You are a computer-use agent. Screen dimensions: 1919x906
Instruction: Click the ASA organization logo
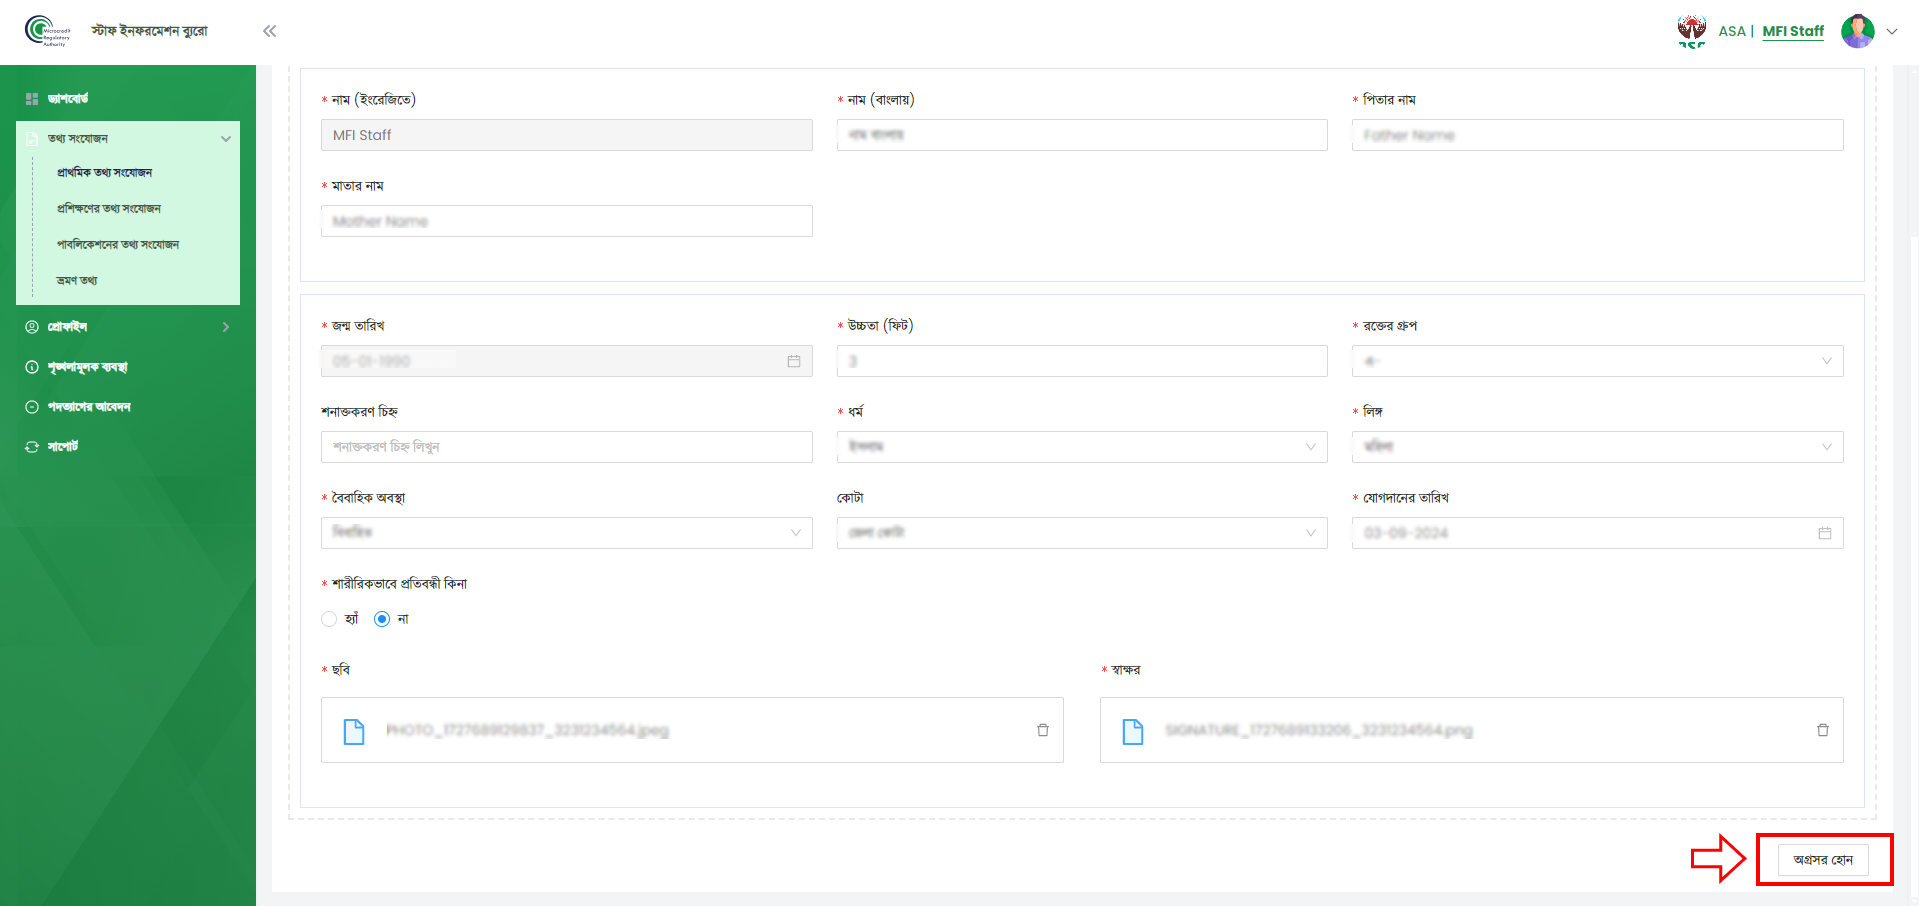tap(1692, 31)
